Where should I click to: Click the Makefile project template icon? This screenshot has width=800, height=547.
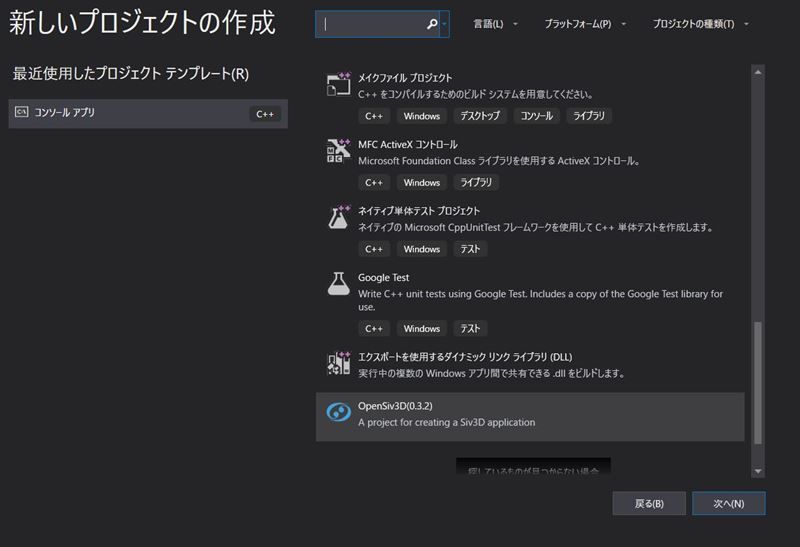[339, 84]
